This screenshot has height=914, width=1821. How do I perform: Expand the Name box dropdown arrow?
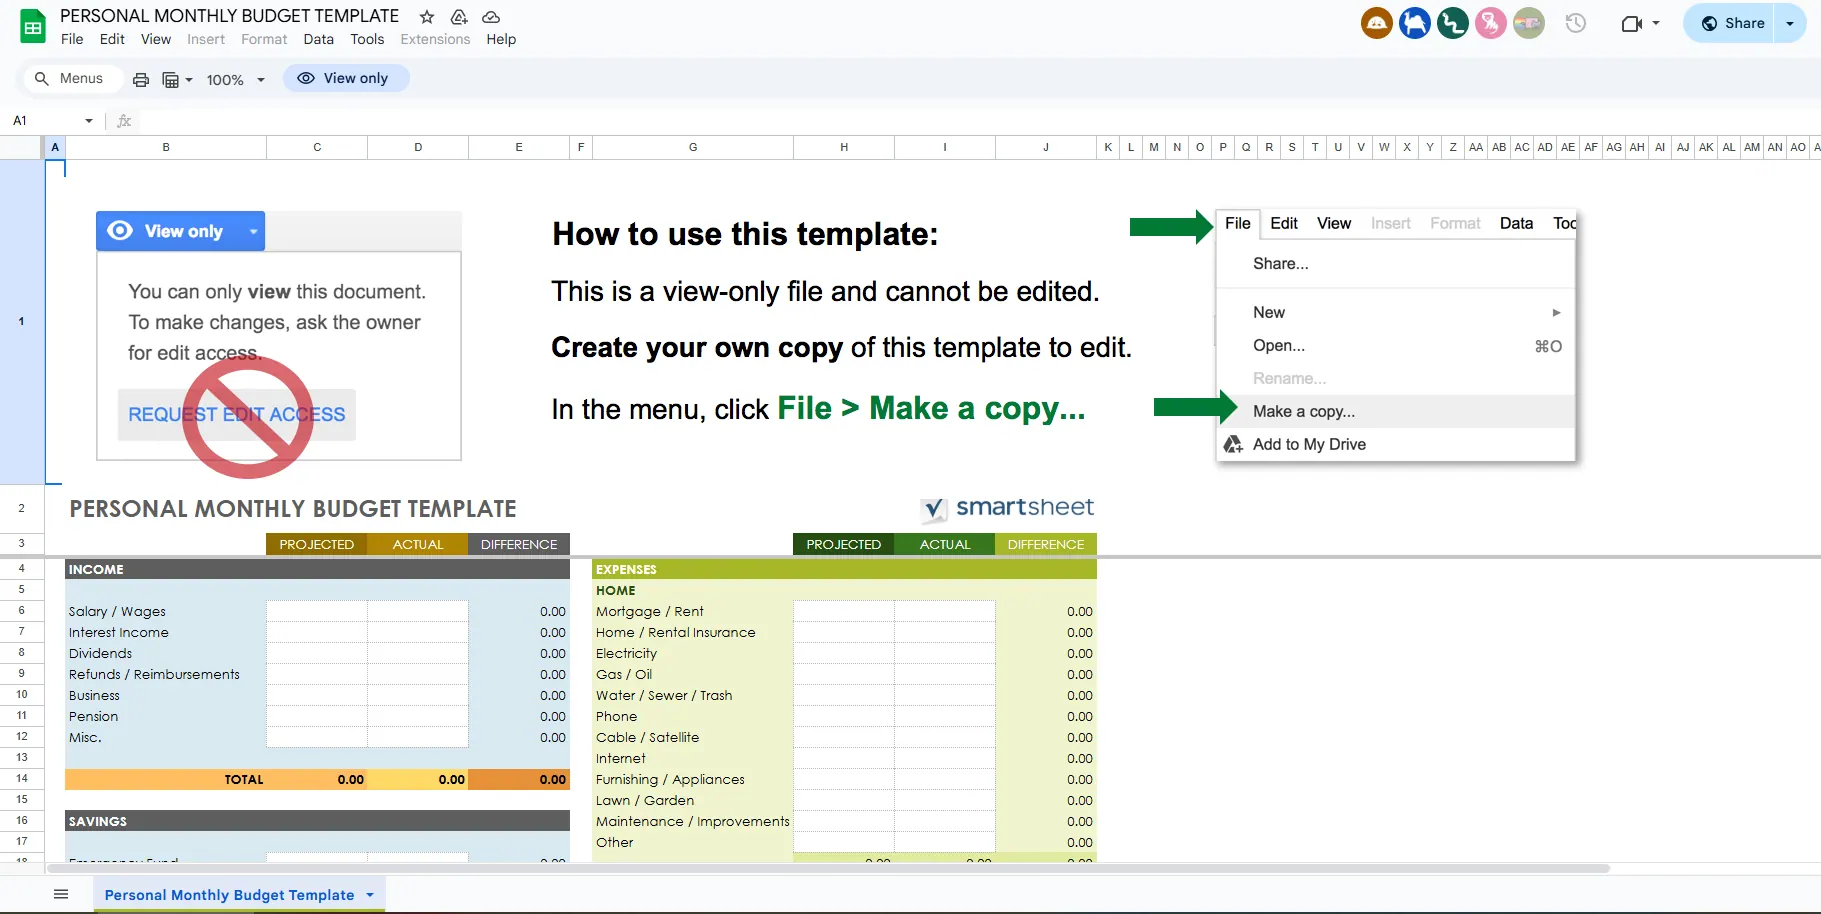[89, 121]
